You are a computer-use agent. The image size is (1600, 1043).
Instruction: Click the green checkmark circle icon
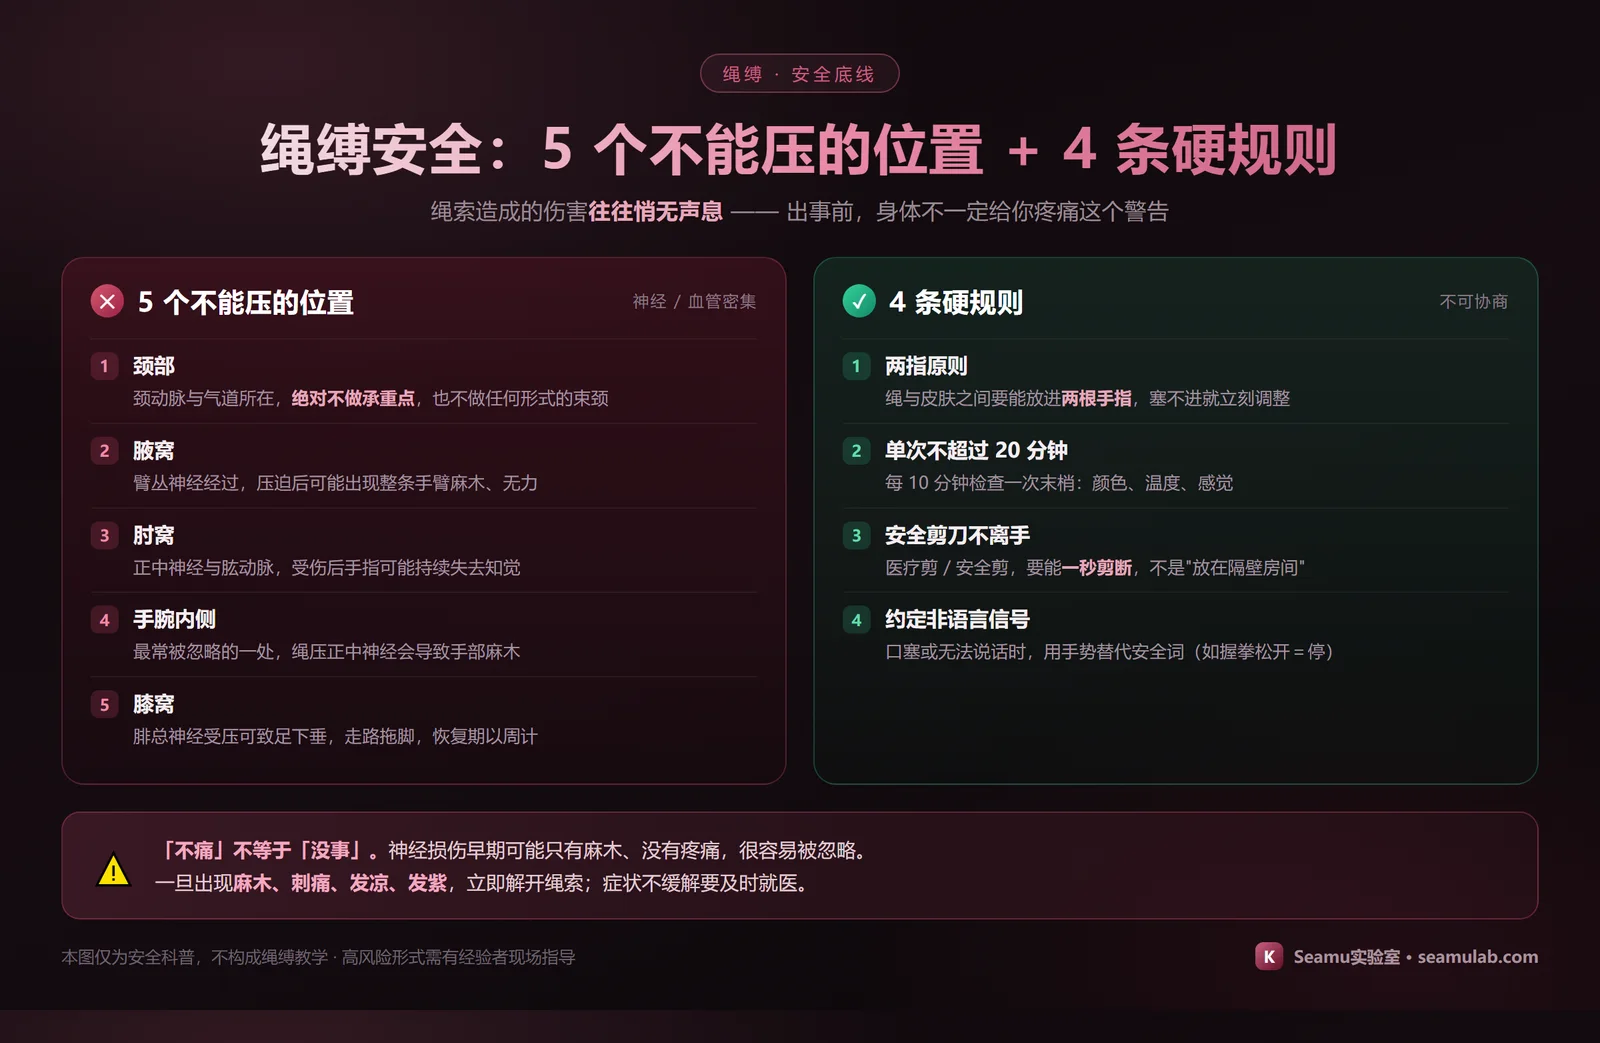pyautogui.click(x=859, y=301)
